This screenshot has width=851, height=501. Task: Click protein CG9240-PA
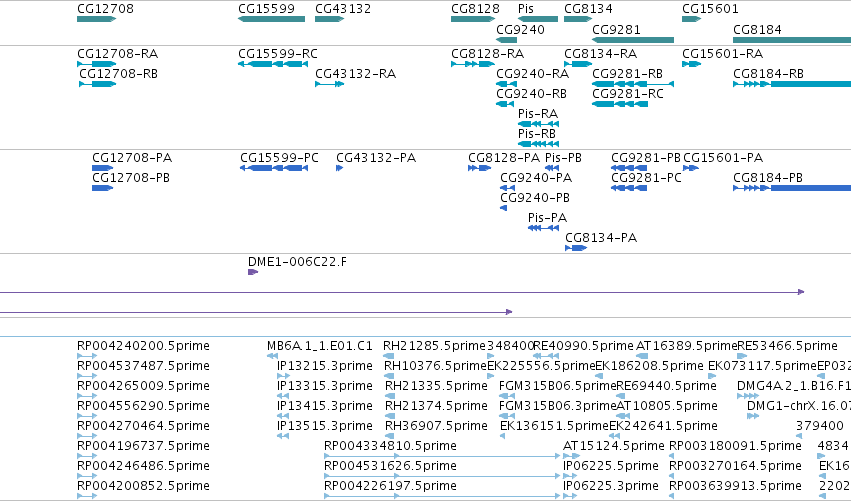pos(507,188)
